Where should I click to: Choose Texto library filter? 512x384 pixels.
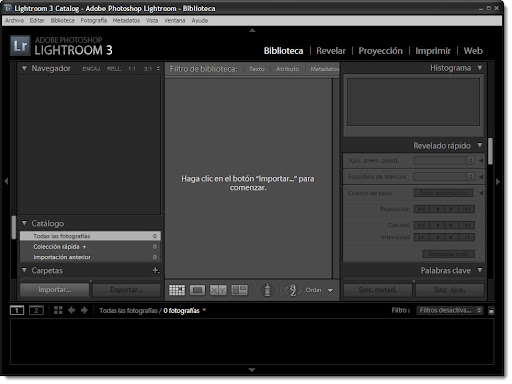point(257,69)
